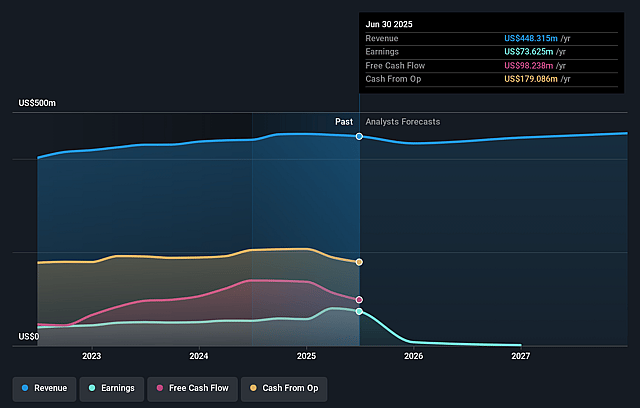The image size is (640, 408).
Task: Click the 2024 x-axis label
Action: click(x=199, y=356)
